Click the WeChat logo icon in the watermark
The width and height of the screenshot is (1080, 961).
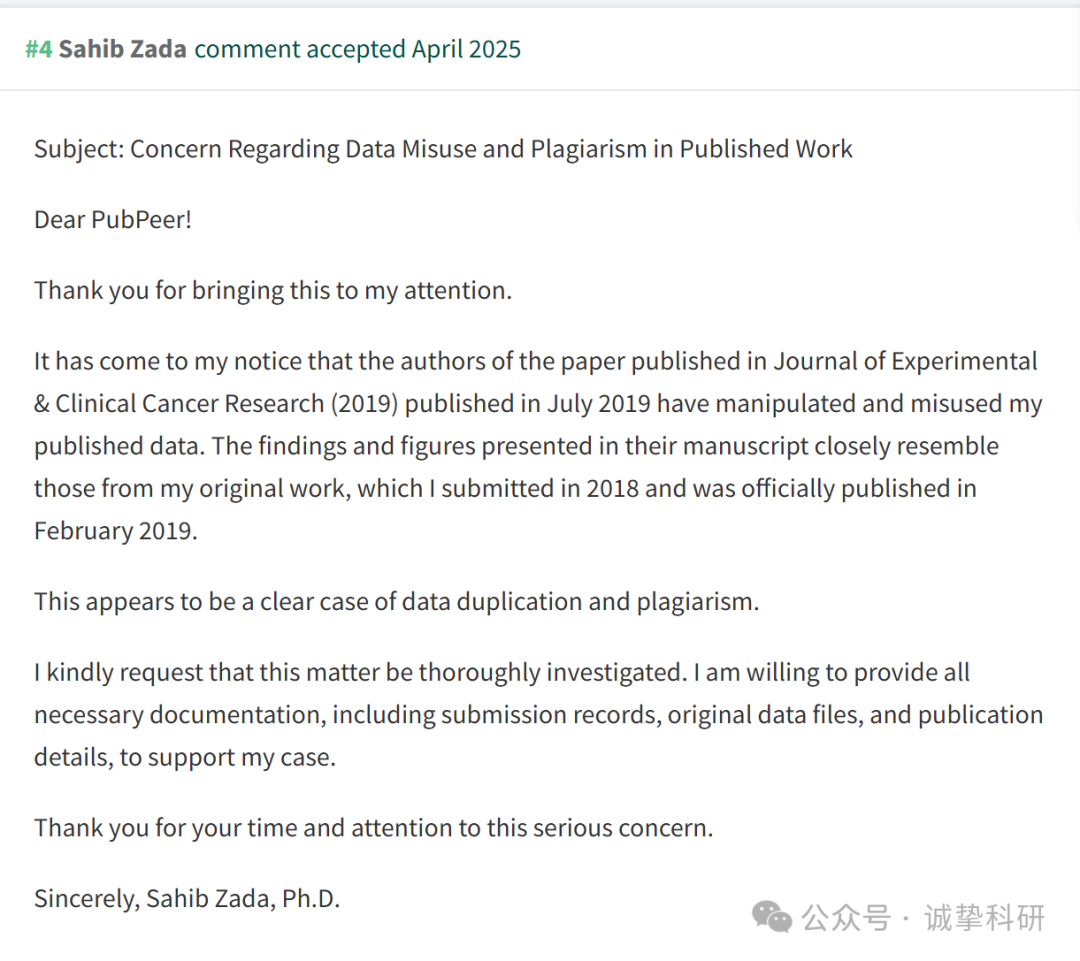click(x=771, y=917)
